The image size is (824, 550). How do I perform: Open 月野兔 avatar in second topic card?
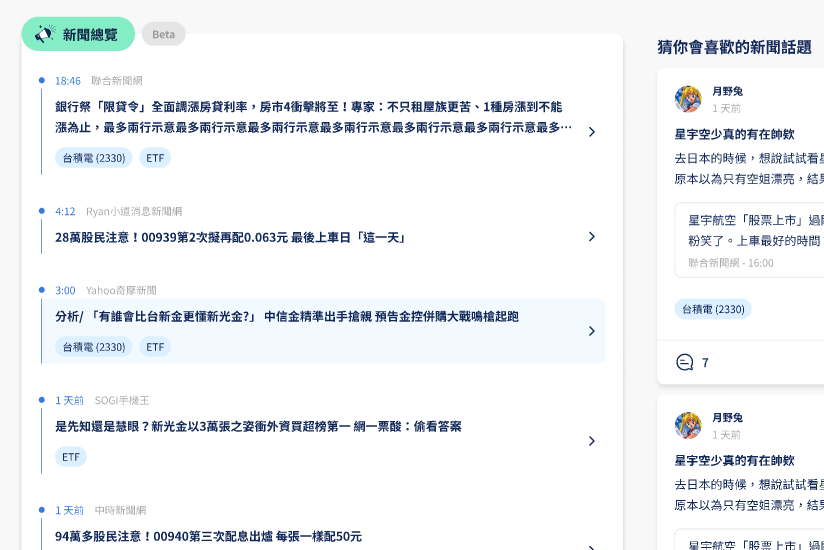point(688,425)
